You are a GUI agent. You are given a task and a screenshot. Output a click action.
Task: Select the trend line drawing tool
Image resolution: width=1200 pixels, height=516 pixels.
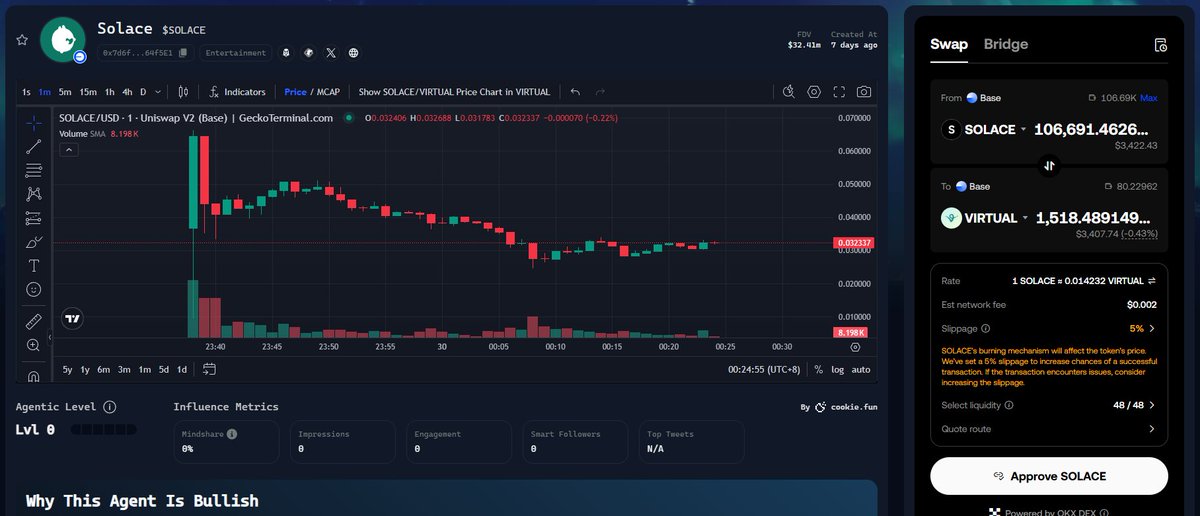[x=34, y=146]
